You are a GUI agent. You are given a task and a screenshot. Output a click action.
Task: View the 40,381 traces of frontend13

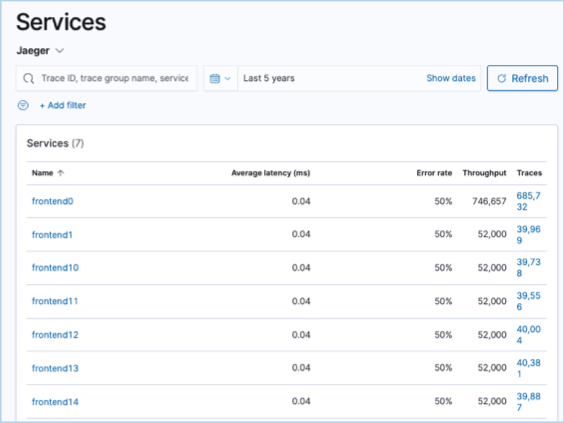pos(528,368)
